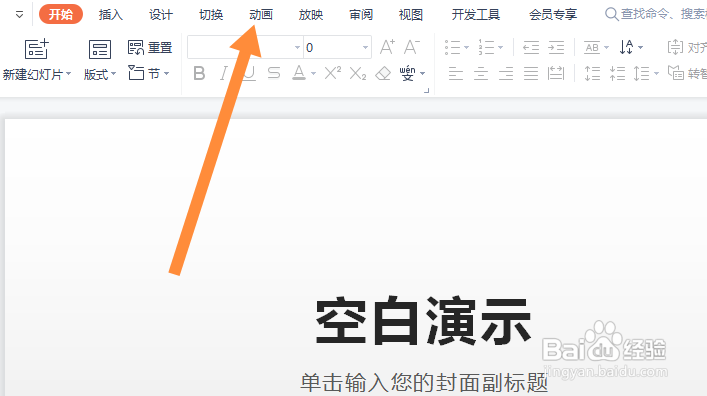707x396 pixels.
Task: Center align the text
Action: coord(481,73)
